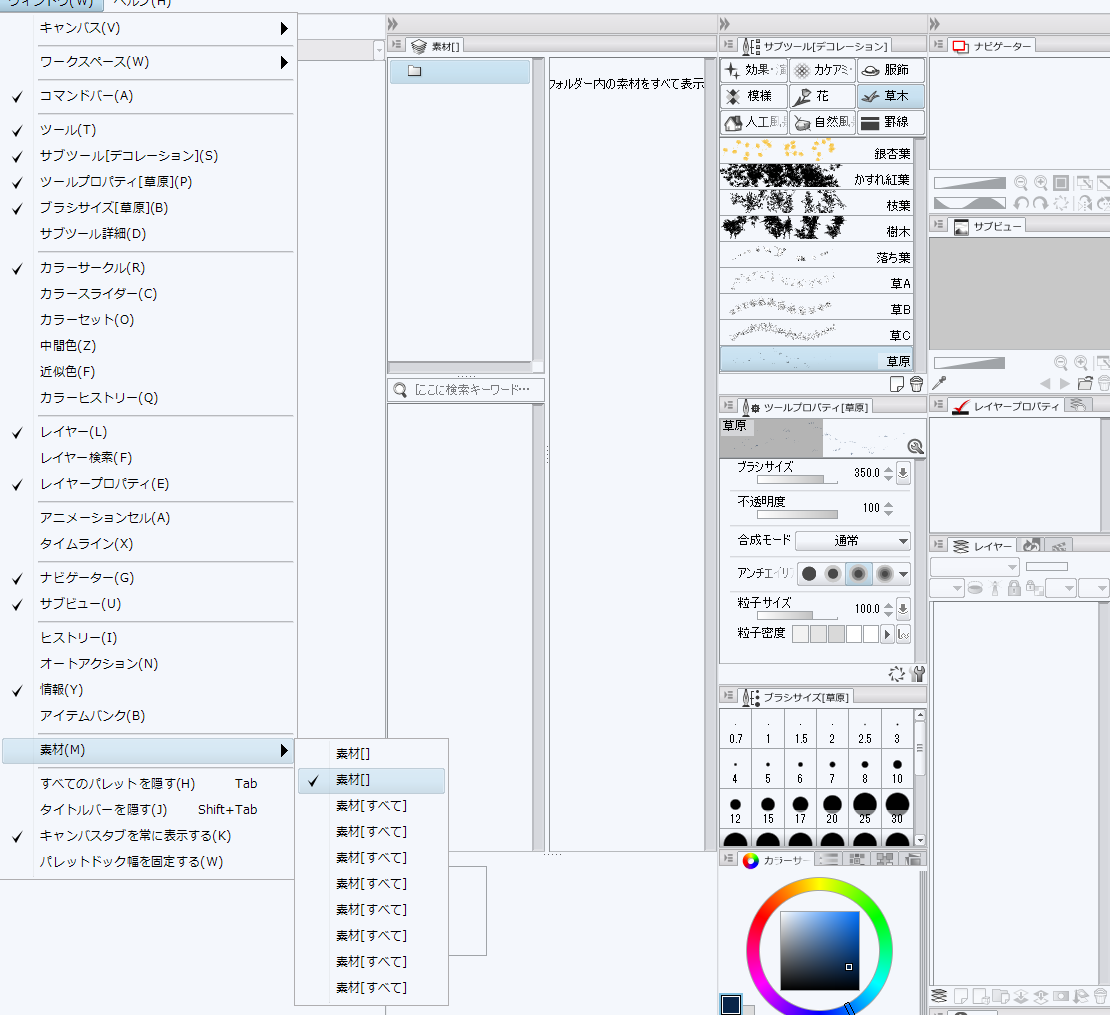Click the trash icon below sub tool list
This screenshot has height=1017, width=1111.
tap(916, 384)
